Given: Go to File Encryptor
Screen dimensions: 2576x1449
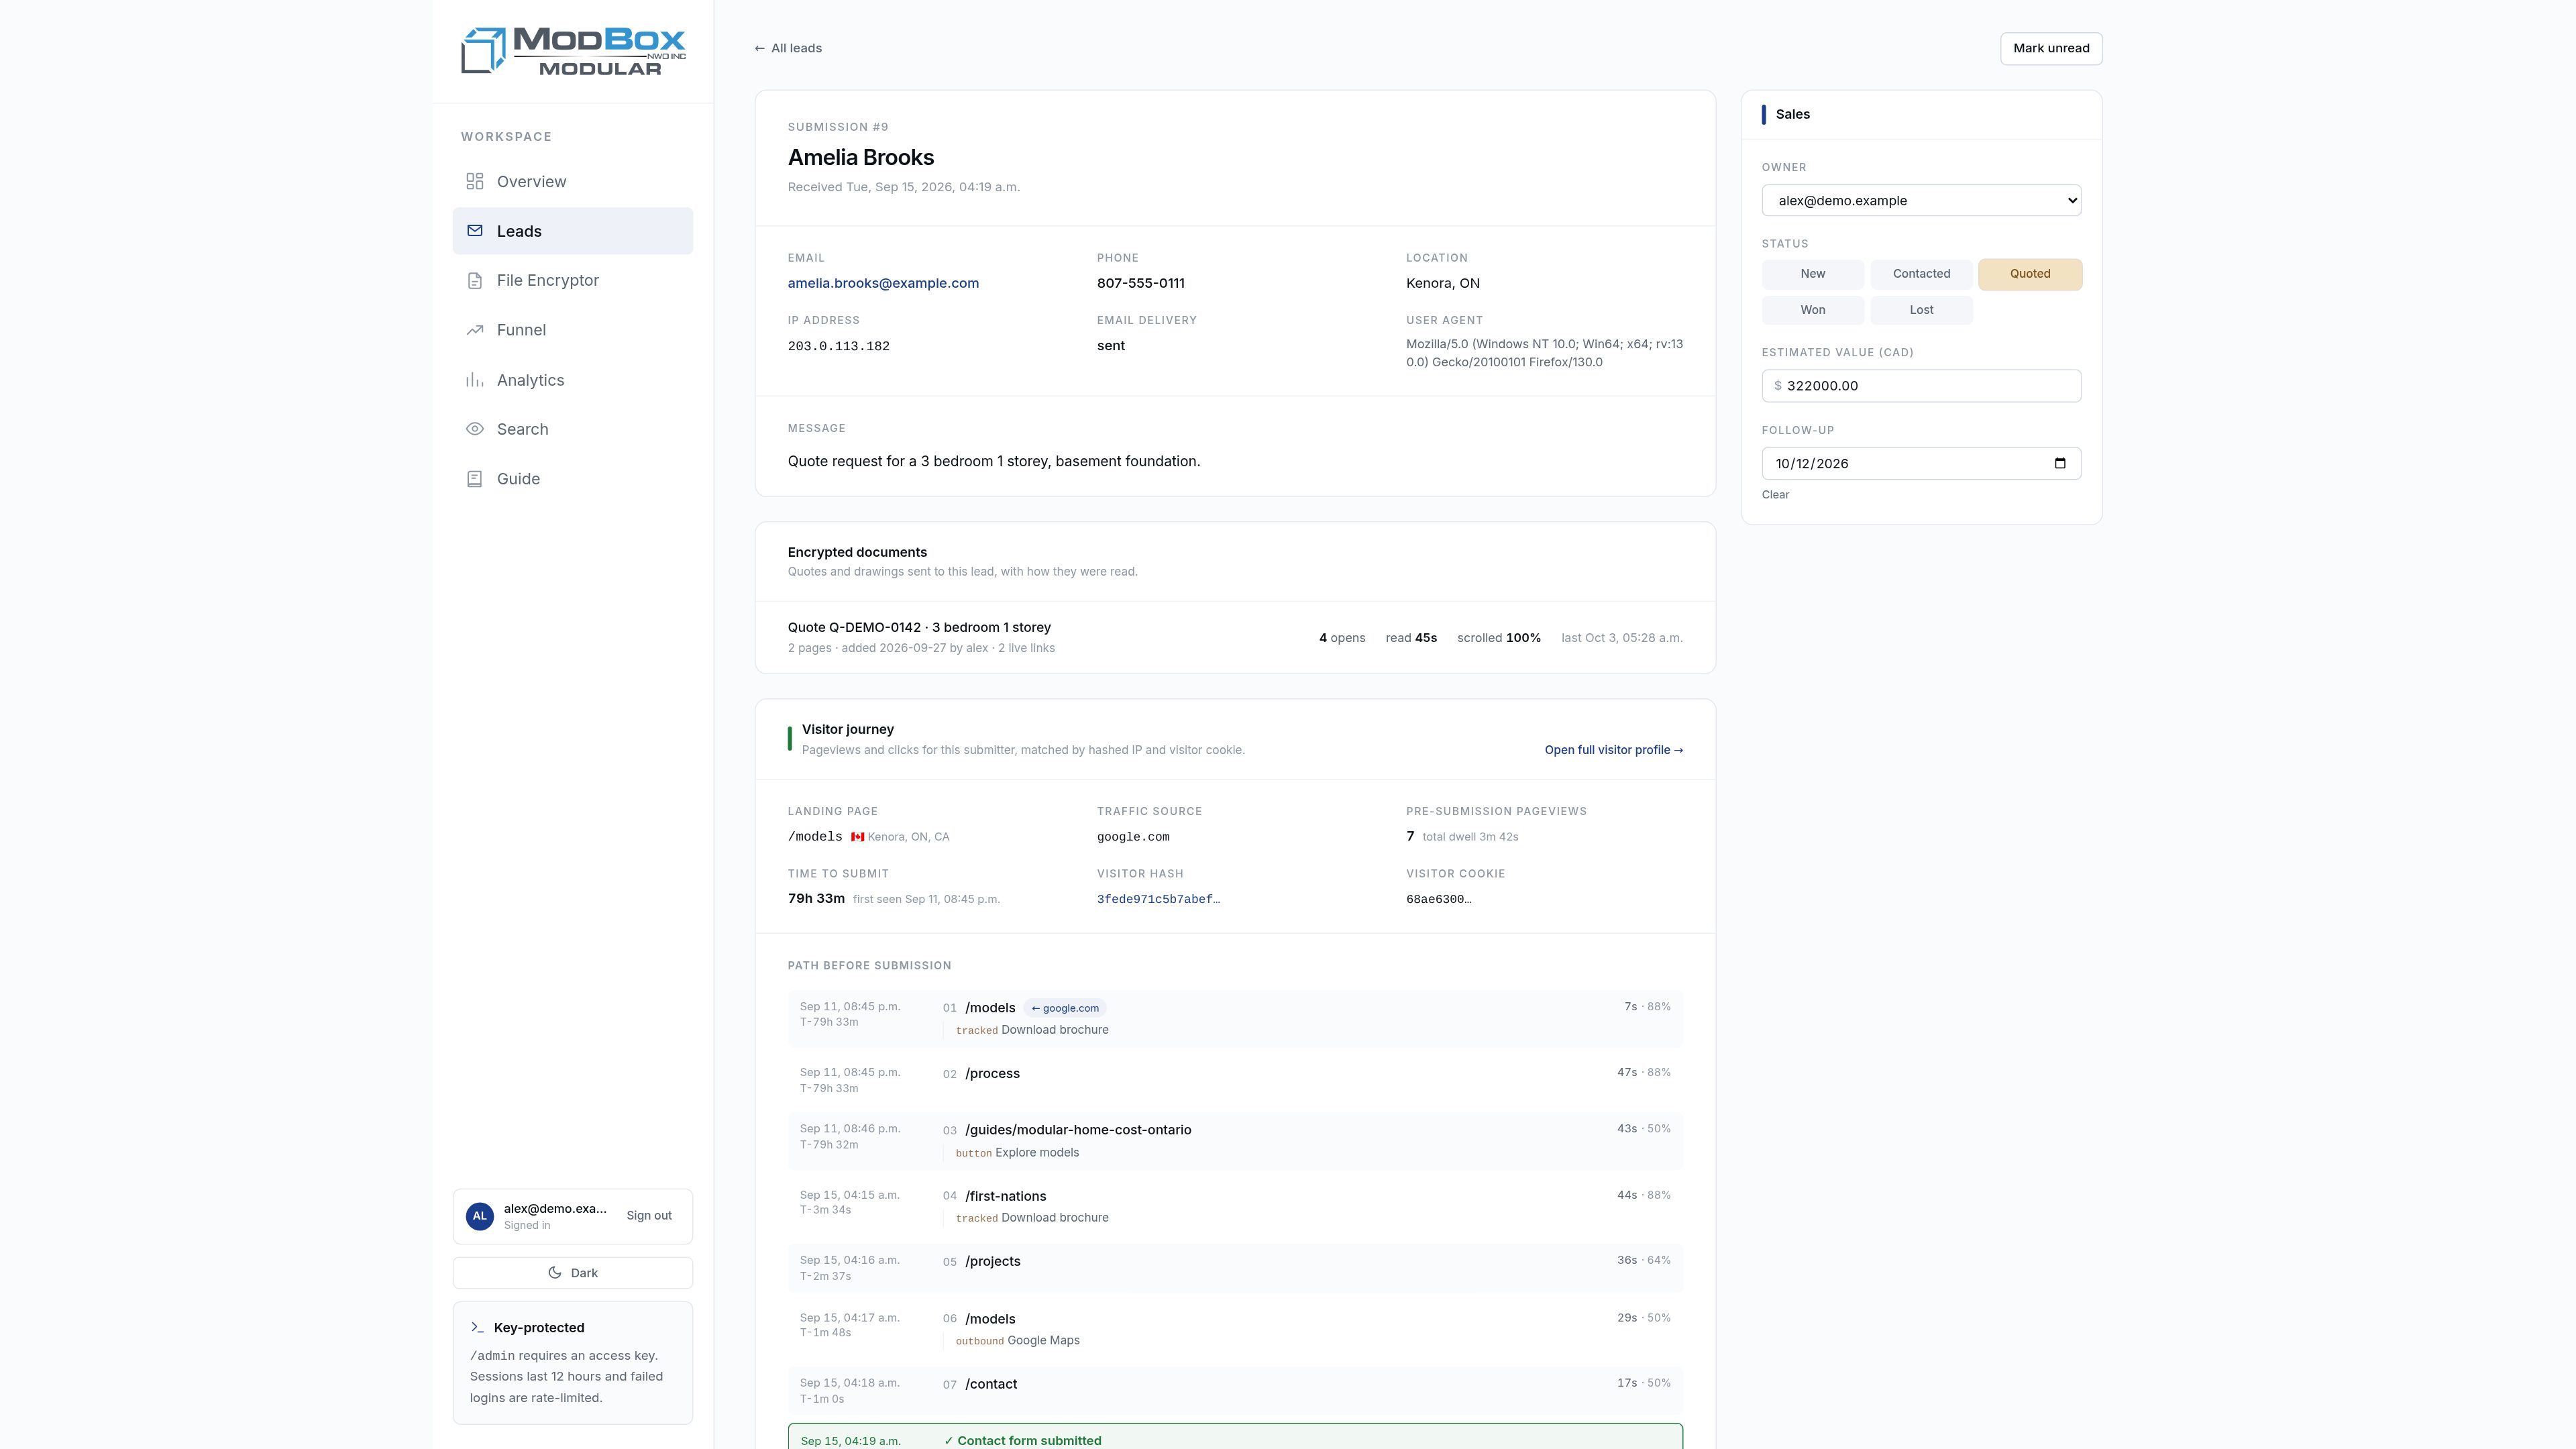Looking at the screenshot, I should pyautogui.click(x=573, y=281).
